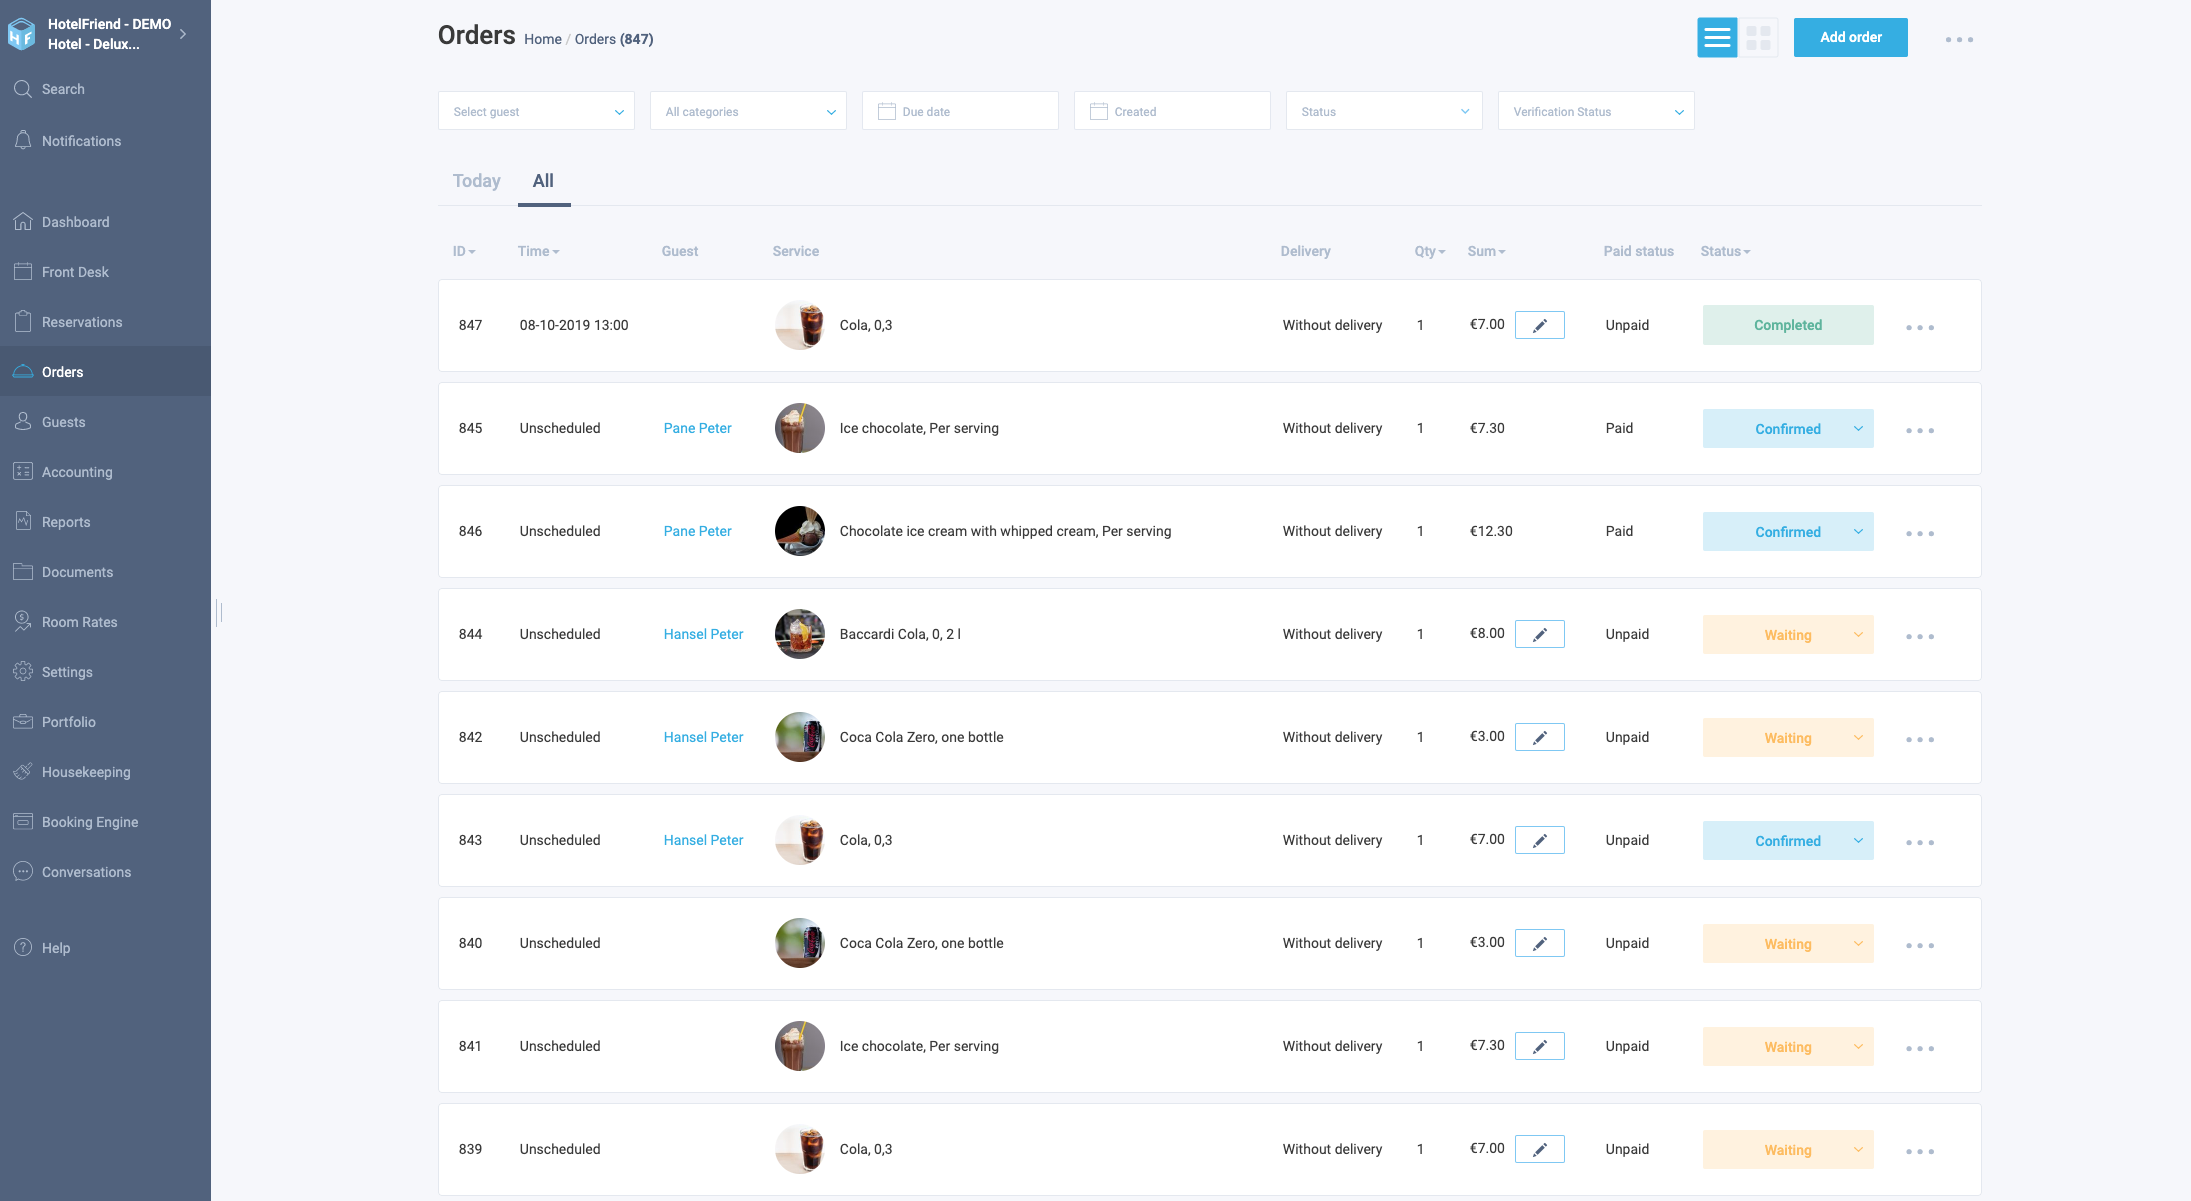Screen dimensions: 2191x1201
Task: Edit sum for order 847
Action: click(1540, 325)
